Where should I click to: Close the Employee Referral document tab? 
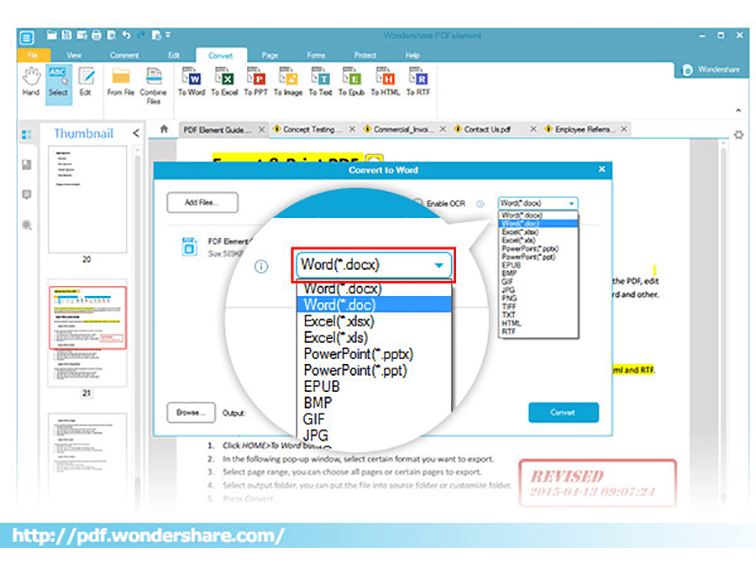click(x=624, y=129)
